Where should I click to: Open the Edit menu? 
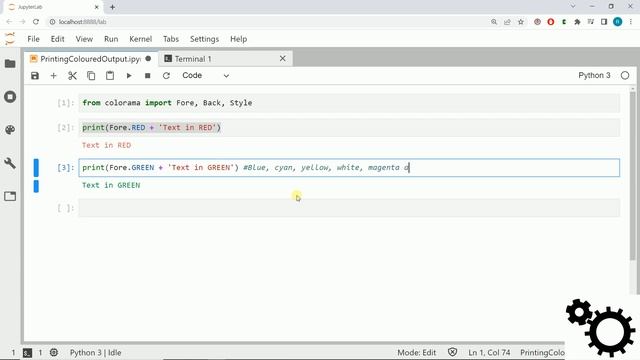click(x=58, y=39)
